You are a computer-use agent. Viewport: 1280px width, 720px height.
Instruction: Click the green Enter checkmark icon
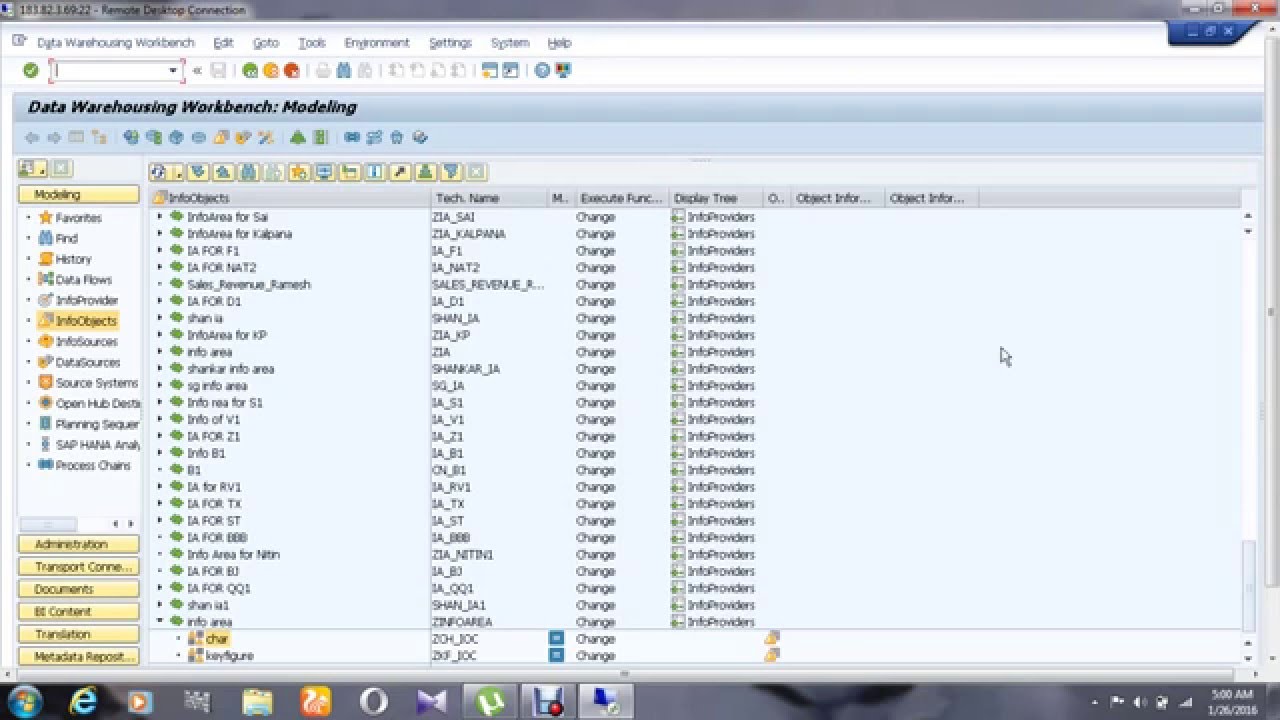(30, 70)
